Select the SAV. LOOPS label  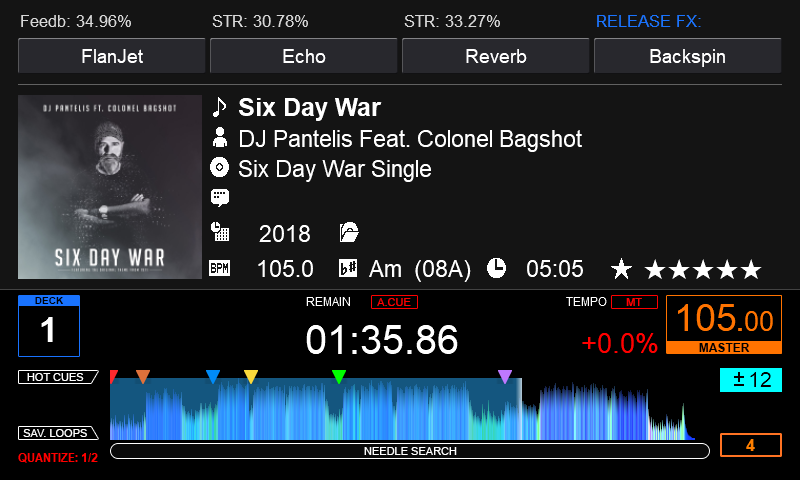click(x=57, y=433)
